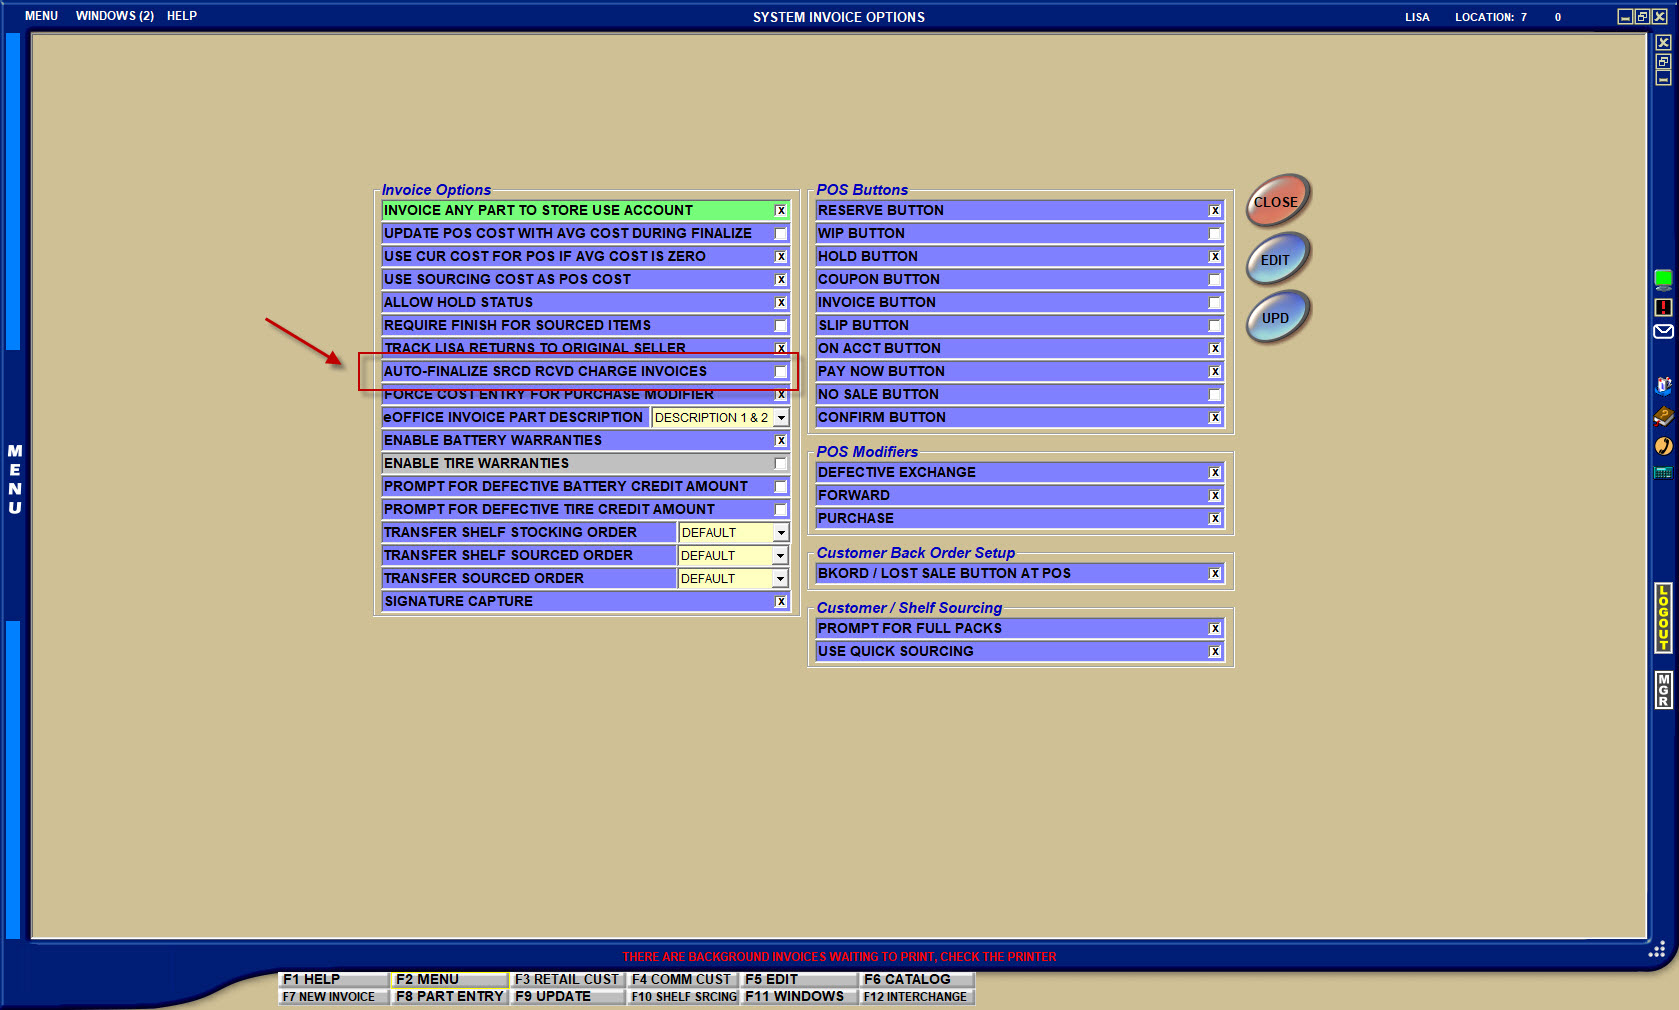The image size is (1679, 1010).
Task: Open the orange telephone icon
Action: [x=1663, y=446]
